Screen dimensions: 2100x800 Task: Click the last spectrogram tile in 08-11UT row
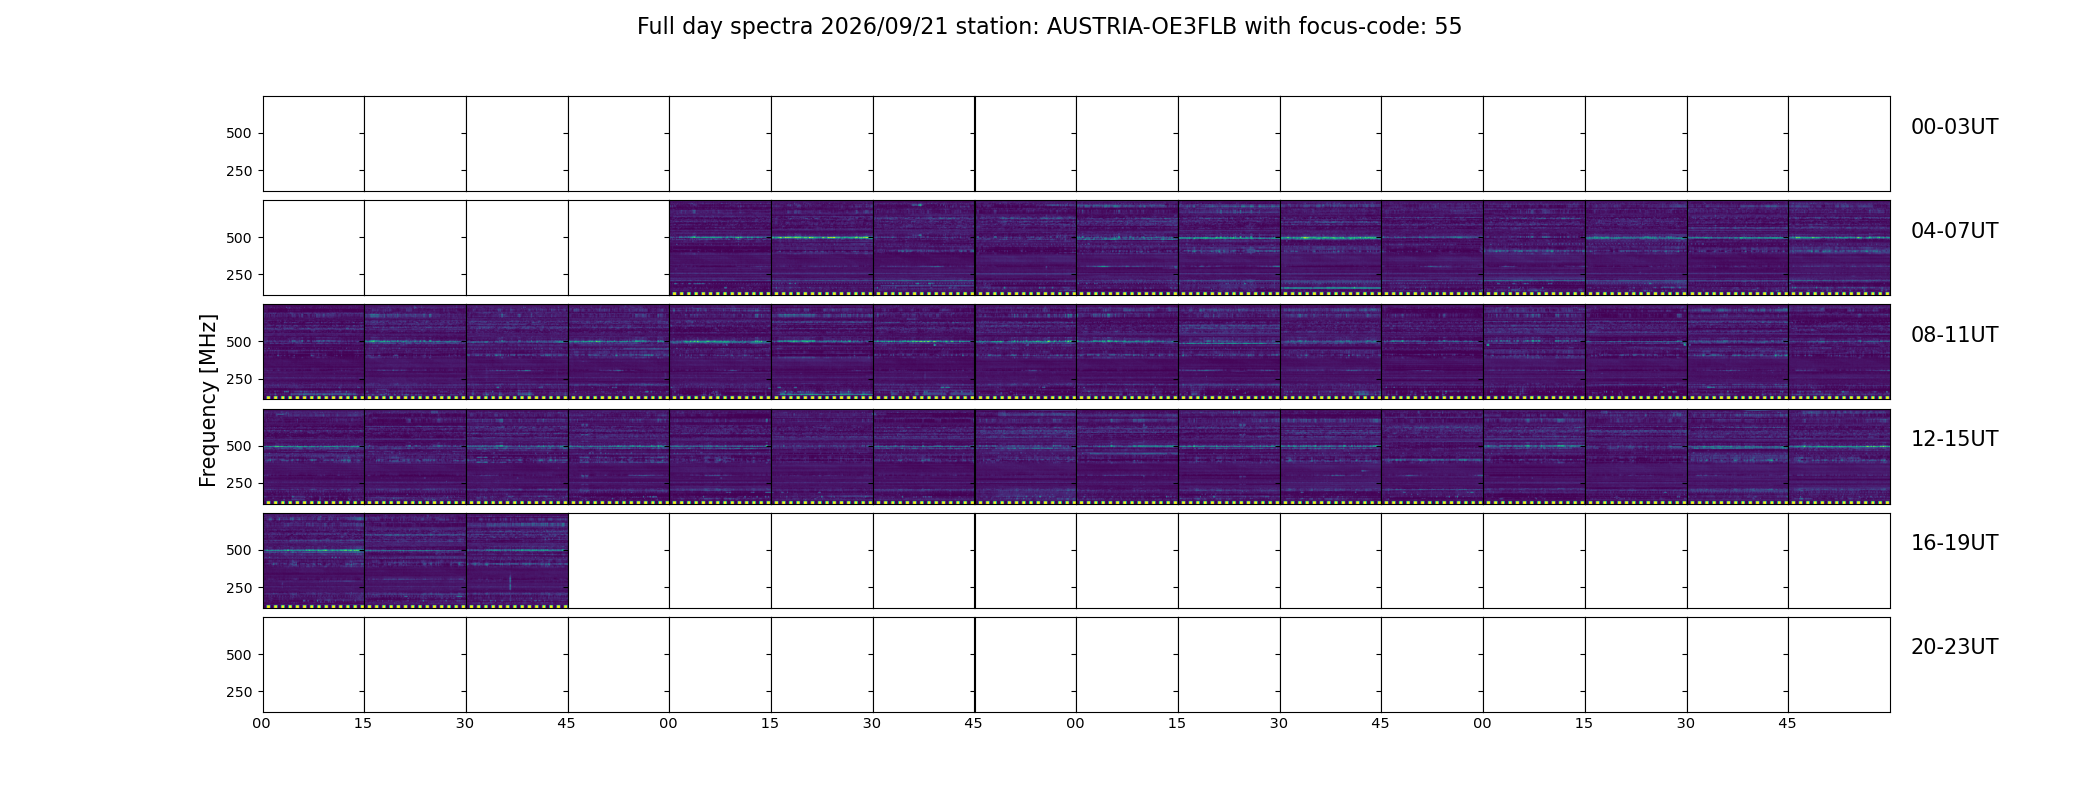point(1839,352)
